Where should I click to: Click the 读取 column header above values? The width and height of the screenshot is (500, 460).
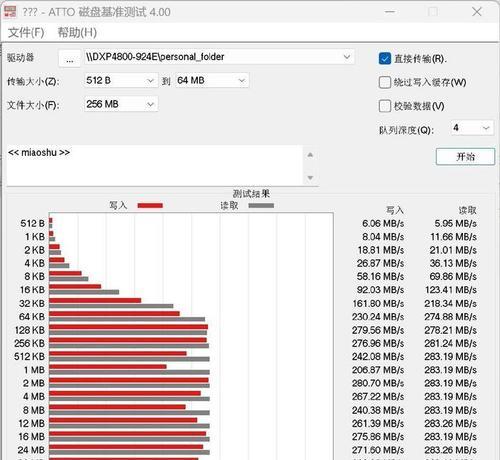[468, 210]
